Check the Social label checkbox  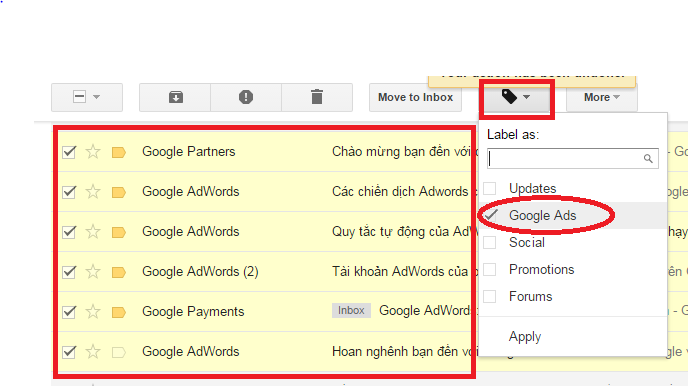click(x=490, y=243)
